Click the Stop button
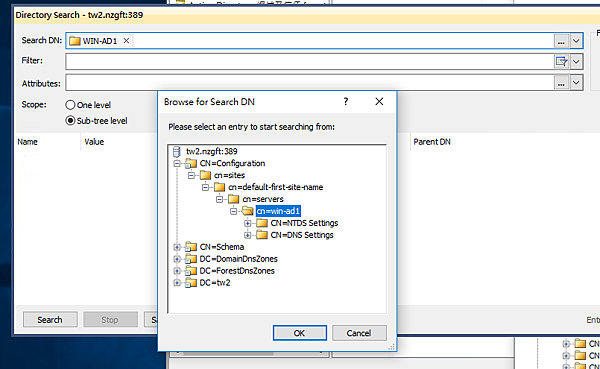Screen dimensions: 600x369 (110, 320)
